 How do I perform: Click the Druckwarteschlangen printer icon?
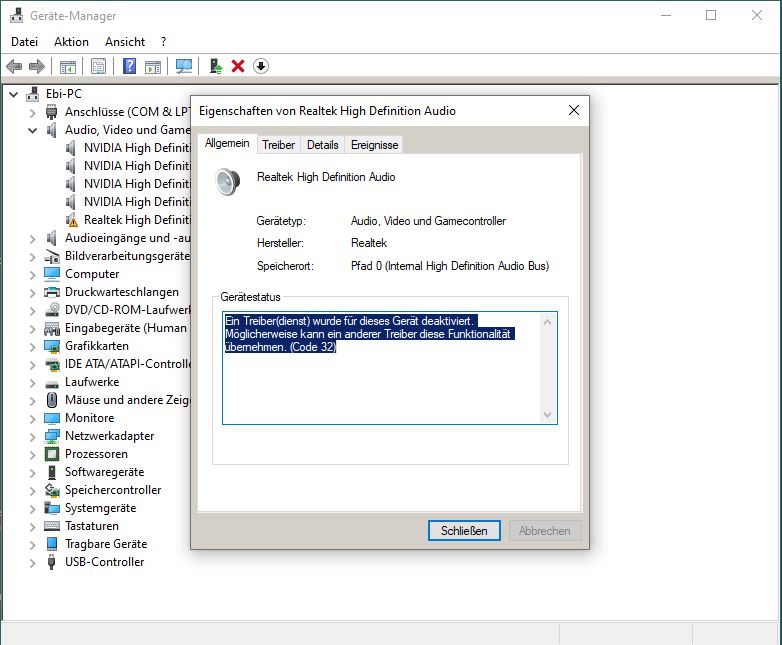(x=52, y=292)
